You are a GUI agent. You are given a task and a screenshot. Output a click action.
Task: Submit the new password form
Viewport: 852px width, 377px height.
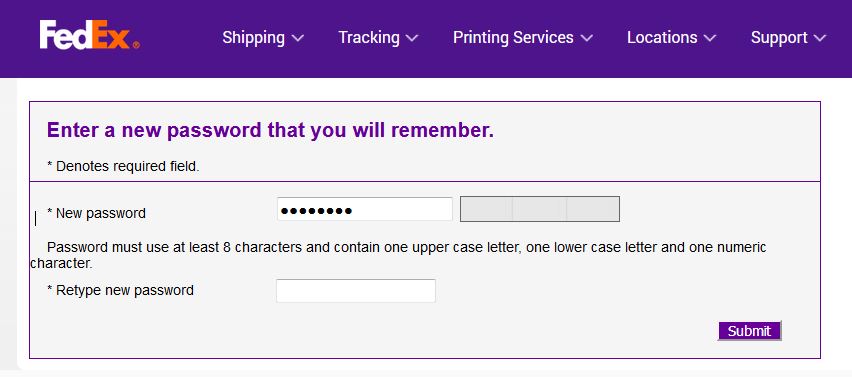749,331
